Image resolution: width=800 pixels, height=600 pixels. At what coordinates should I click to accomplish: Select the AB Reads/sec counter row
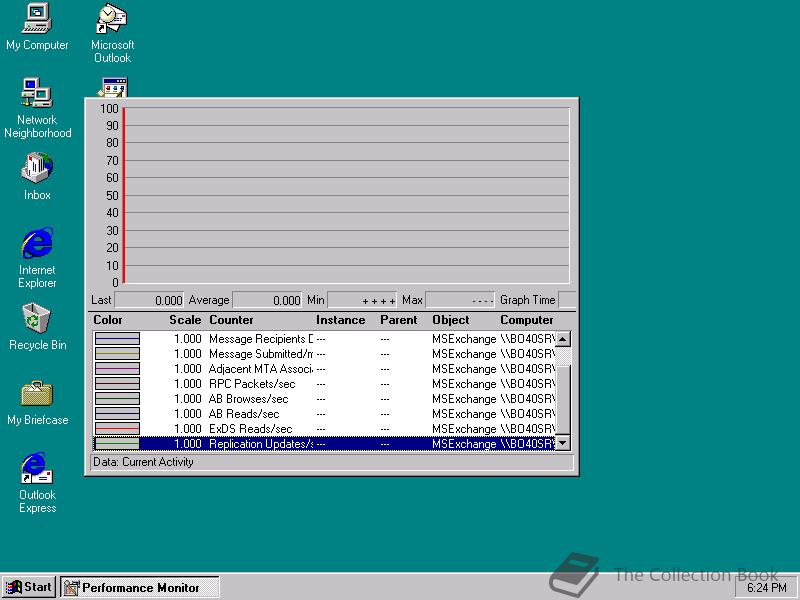324,414
